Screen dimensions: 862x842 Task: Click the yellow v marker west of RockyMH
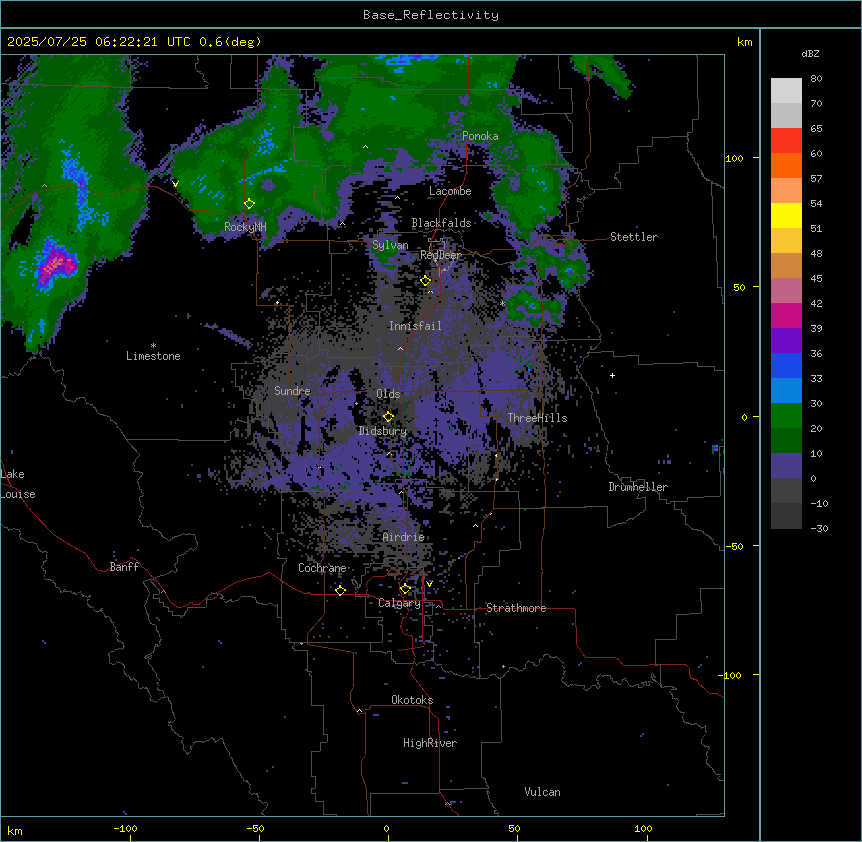[175, 184]
